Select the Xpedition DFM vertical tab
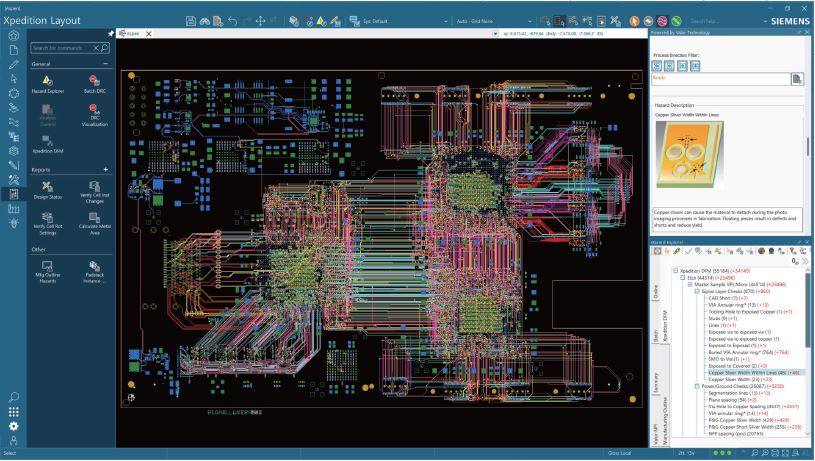Screen dimensions: 815x461 point(664,326)
